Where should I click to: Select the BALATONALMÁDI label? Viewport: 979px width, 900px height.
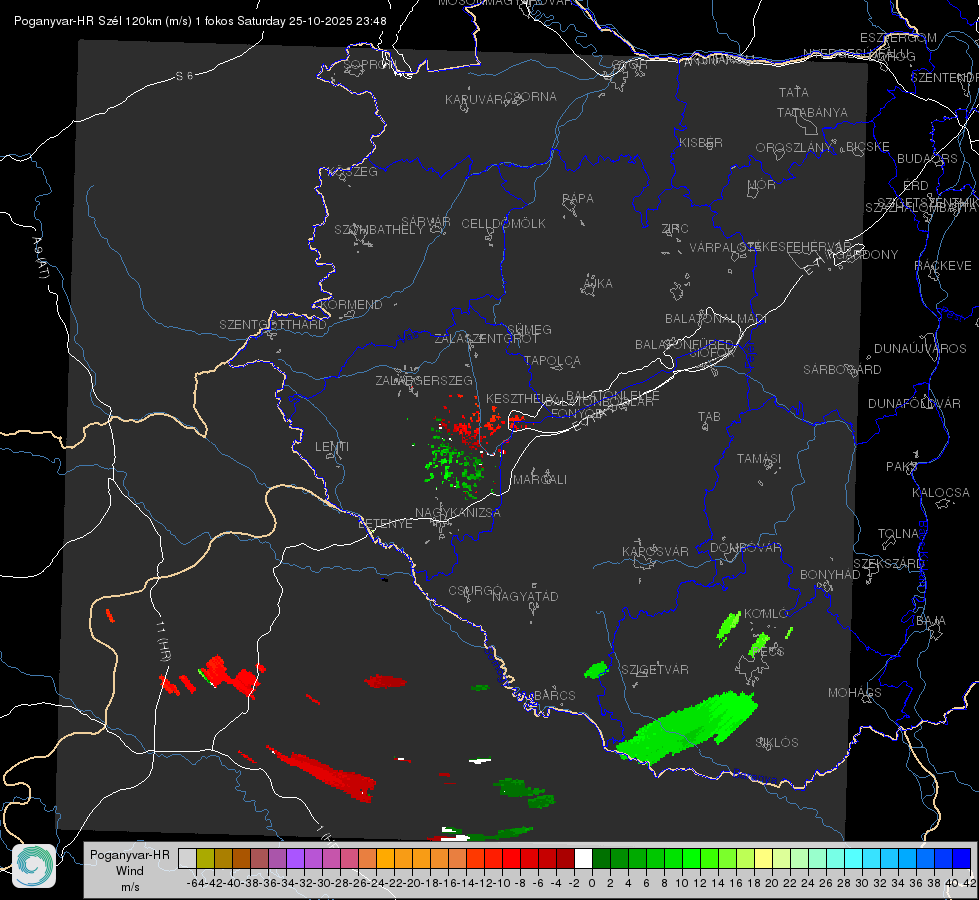coord(716,319)
